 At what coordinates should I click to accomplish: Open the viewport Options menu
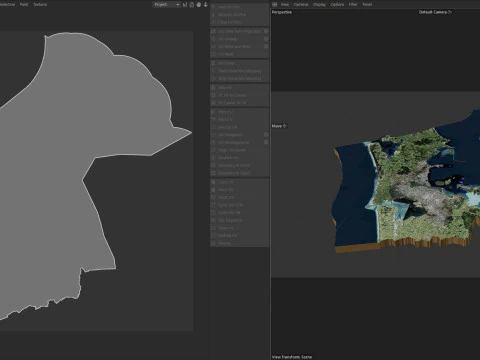337,4
